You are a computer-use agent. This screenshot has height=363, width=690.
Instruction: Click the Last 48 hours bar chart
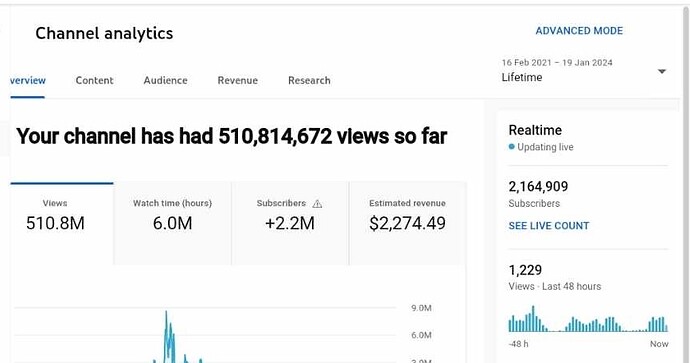(x=588, y=319)
